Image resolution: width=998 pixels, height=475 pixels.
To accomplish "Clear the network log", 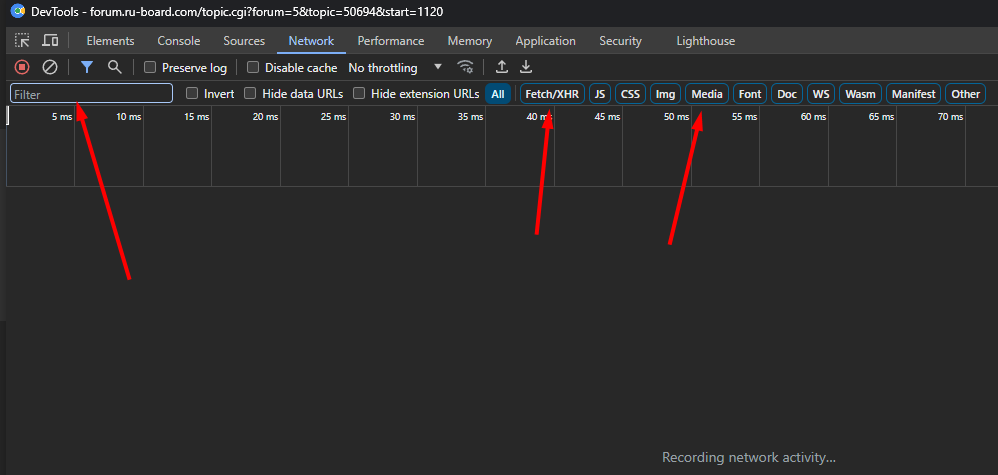I will [50, 67].
